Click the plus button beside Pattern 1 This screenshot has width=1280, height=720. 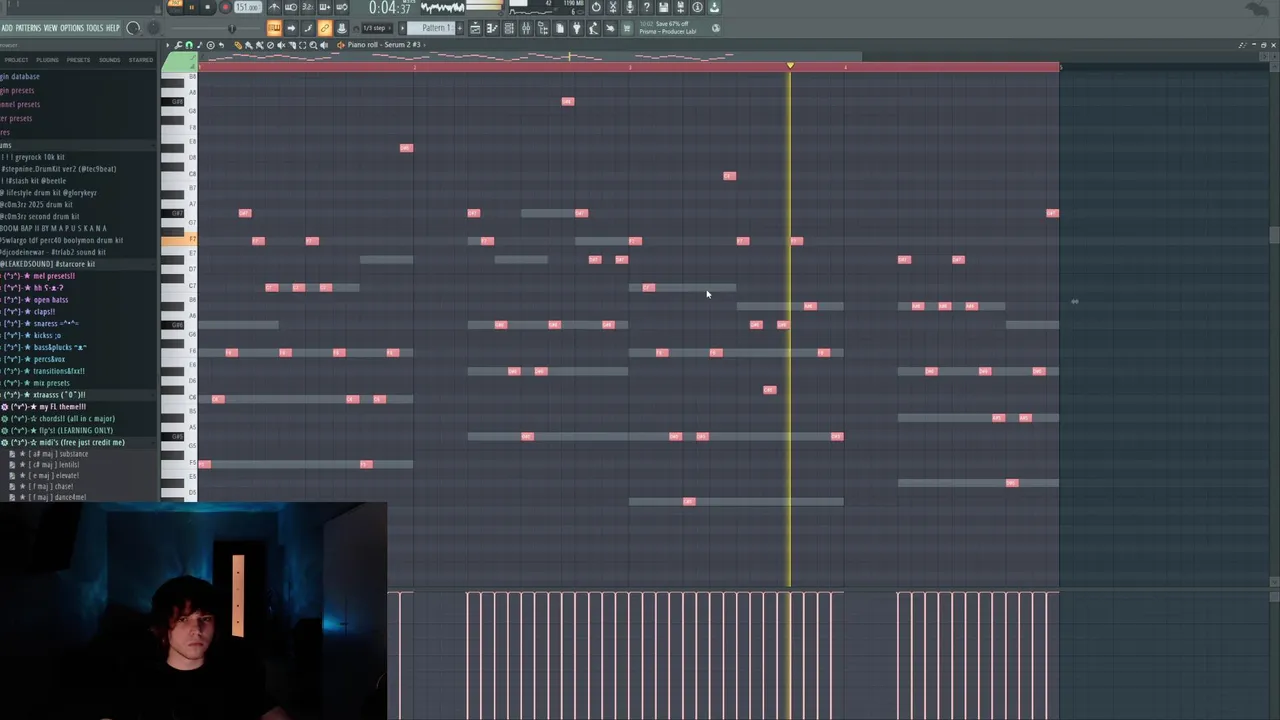[x=460, y=28]
